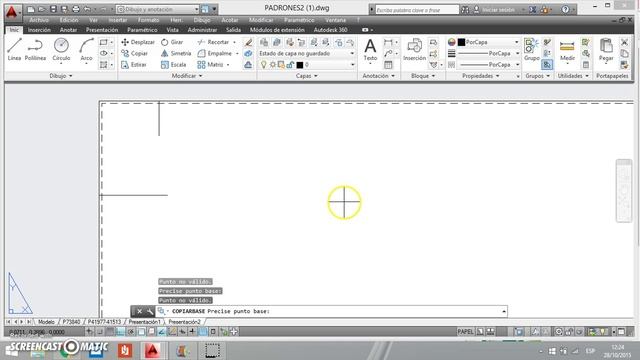Expand the Modificar panel

pyautogui.click(x=187, y=76)
